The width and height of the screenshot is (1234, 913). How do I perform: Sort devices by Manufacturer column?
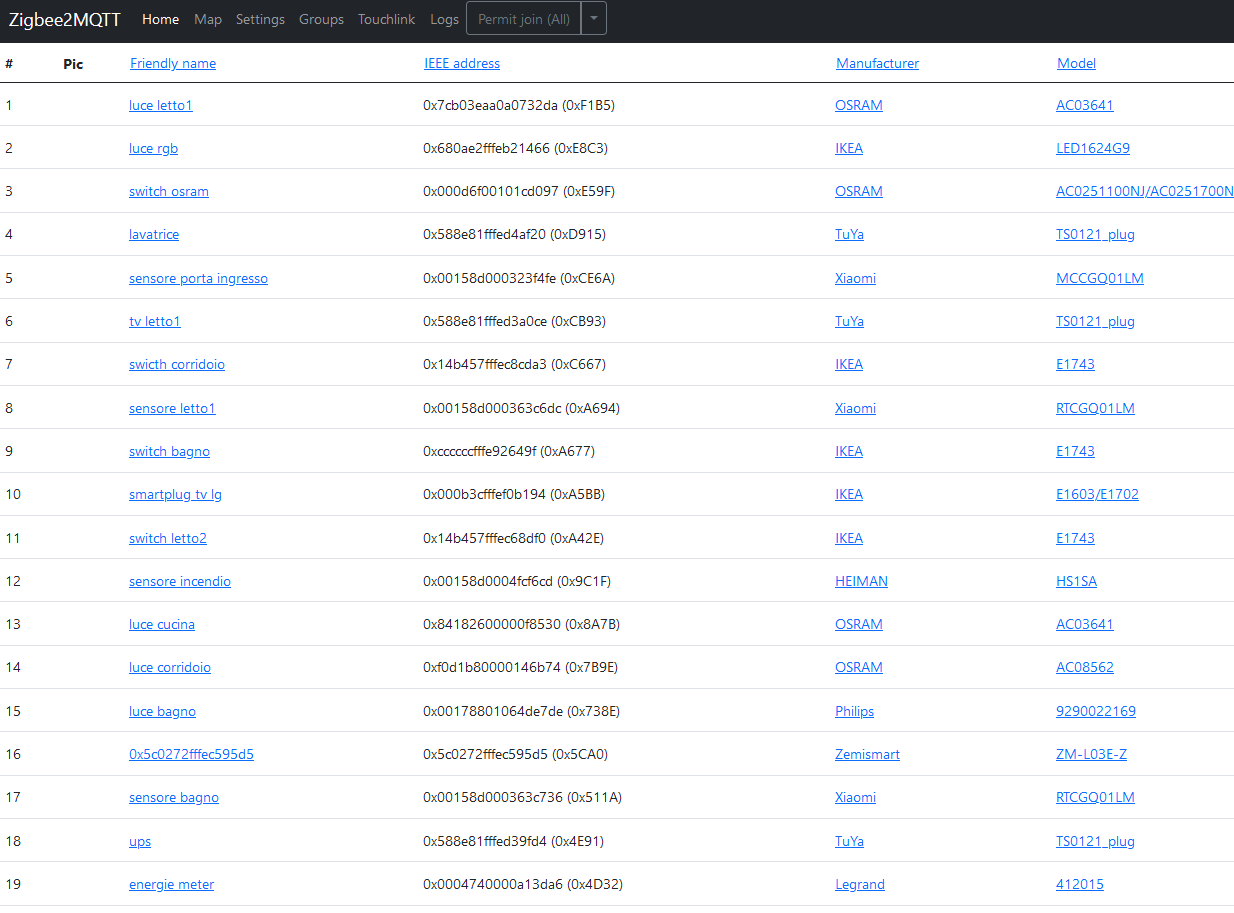tap(877, 63)
